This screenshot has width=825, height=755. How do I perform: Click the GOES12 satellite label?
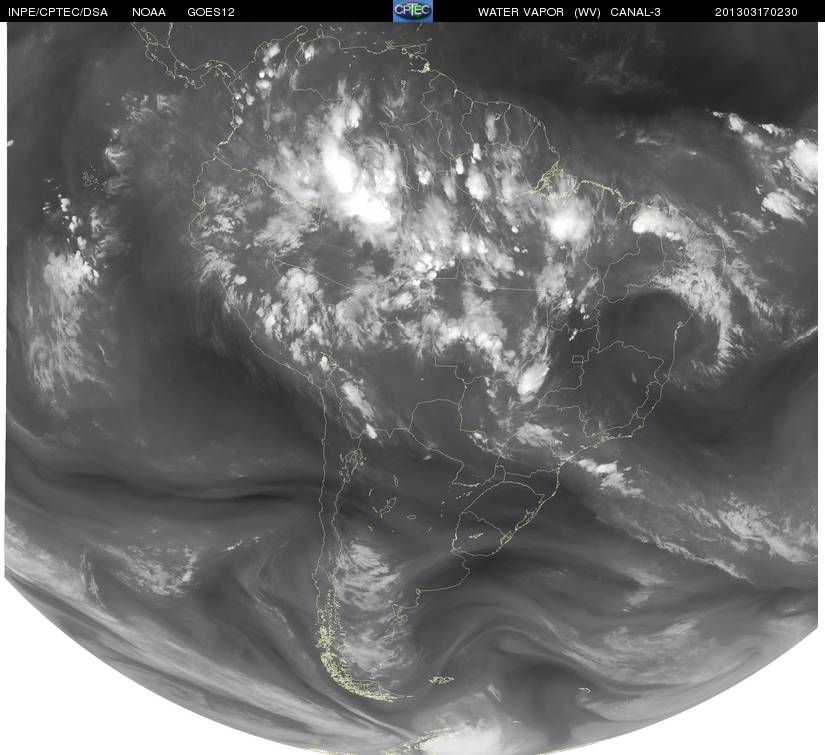211,12
